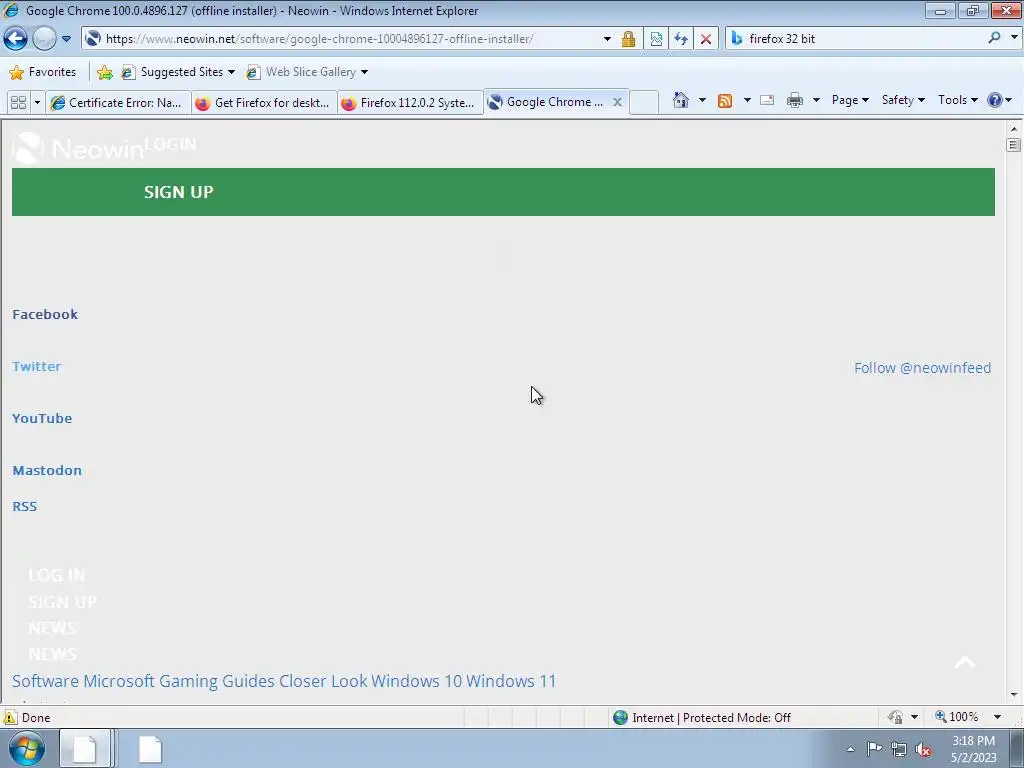
Task: Open Web Slice Gallery dropdown
Action: tap(307, 72)
